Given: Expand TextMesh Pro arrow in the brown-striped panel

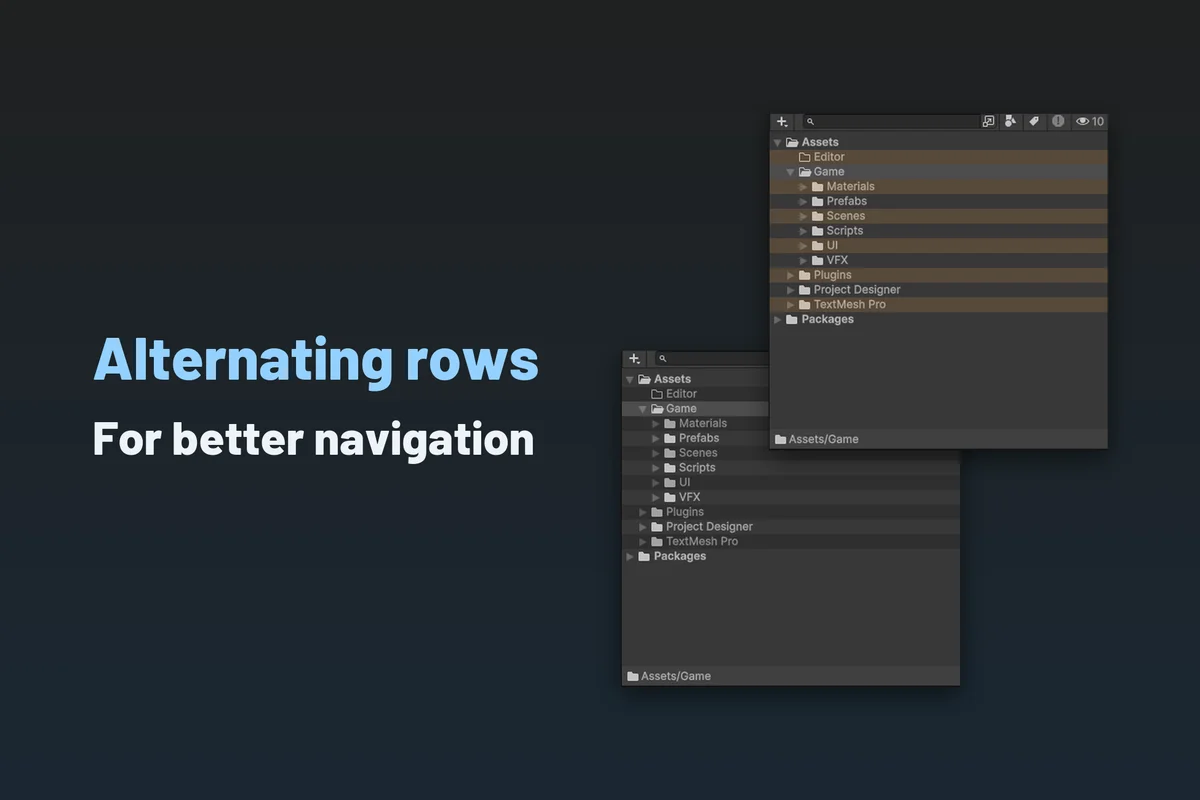Looking at the screenshot, I should (790, 305).
